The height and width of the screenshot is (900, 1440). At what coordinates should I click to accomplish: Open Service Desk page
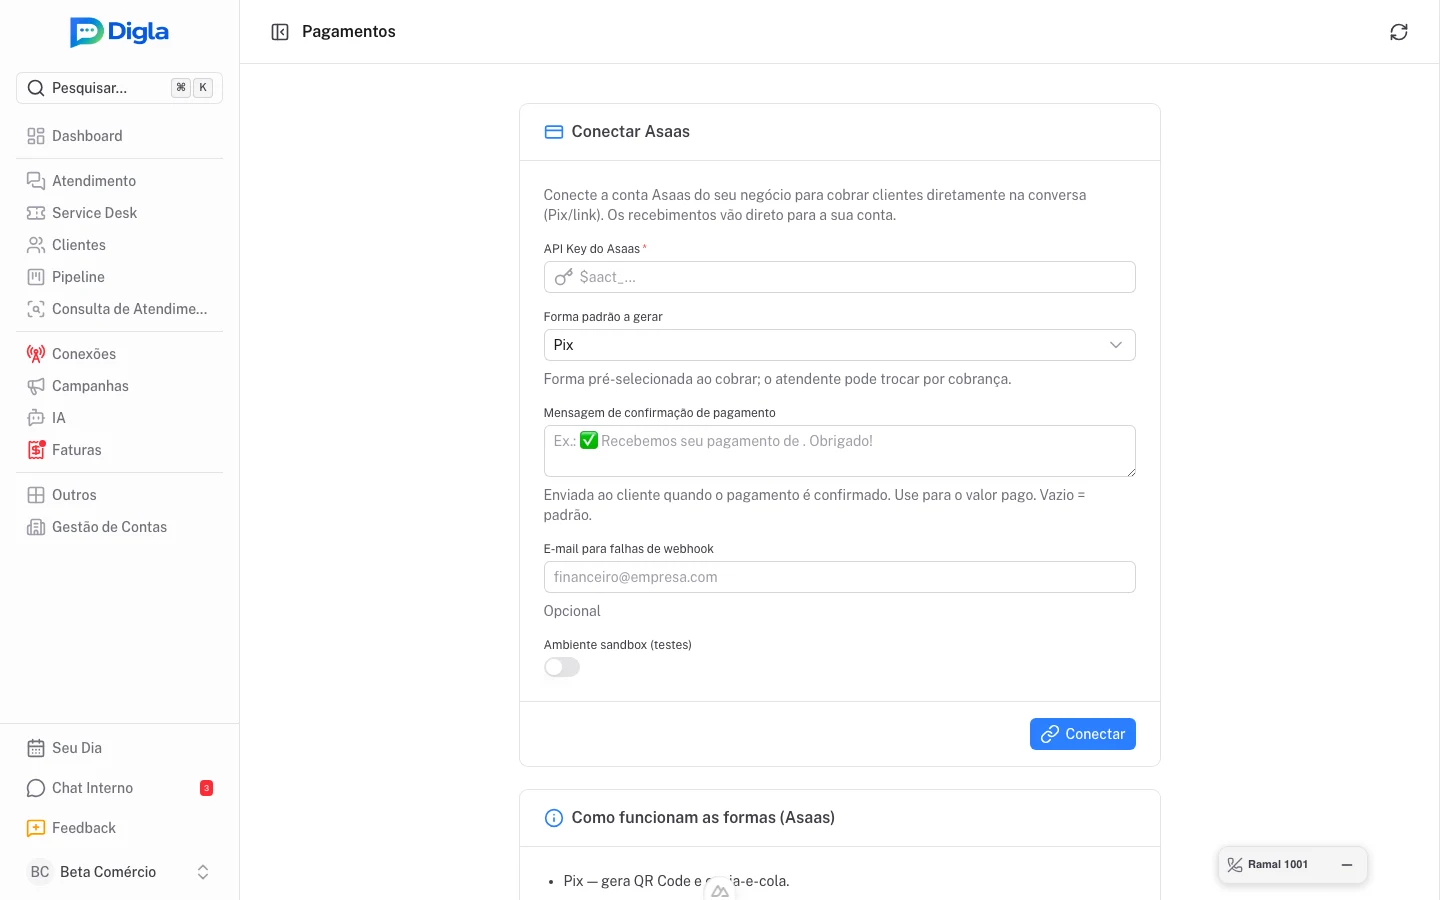point(119,213)
